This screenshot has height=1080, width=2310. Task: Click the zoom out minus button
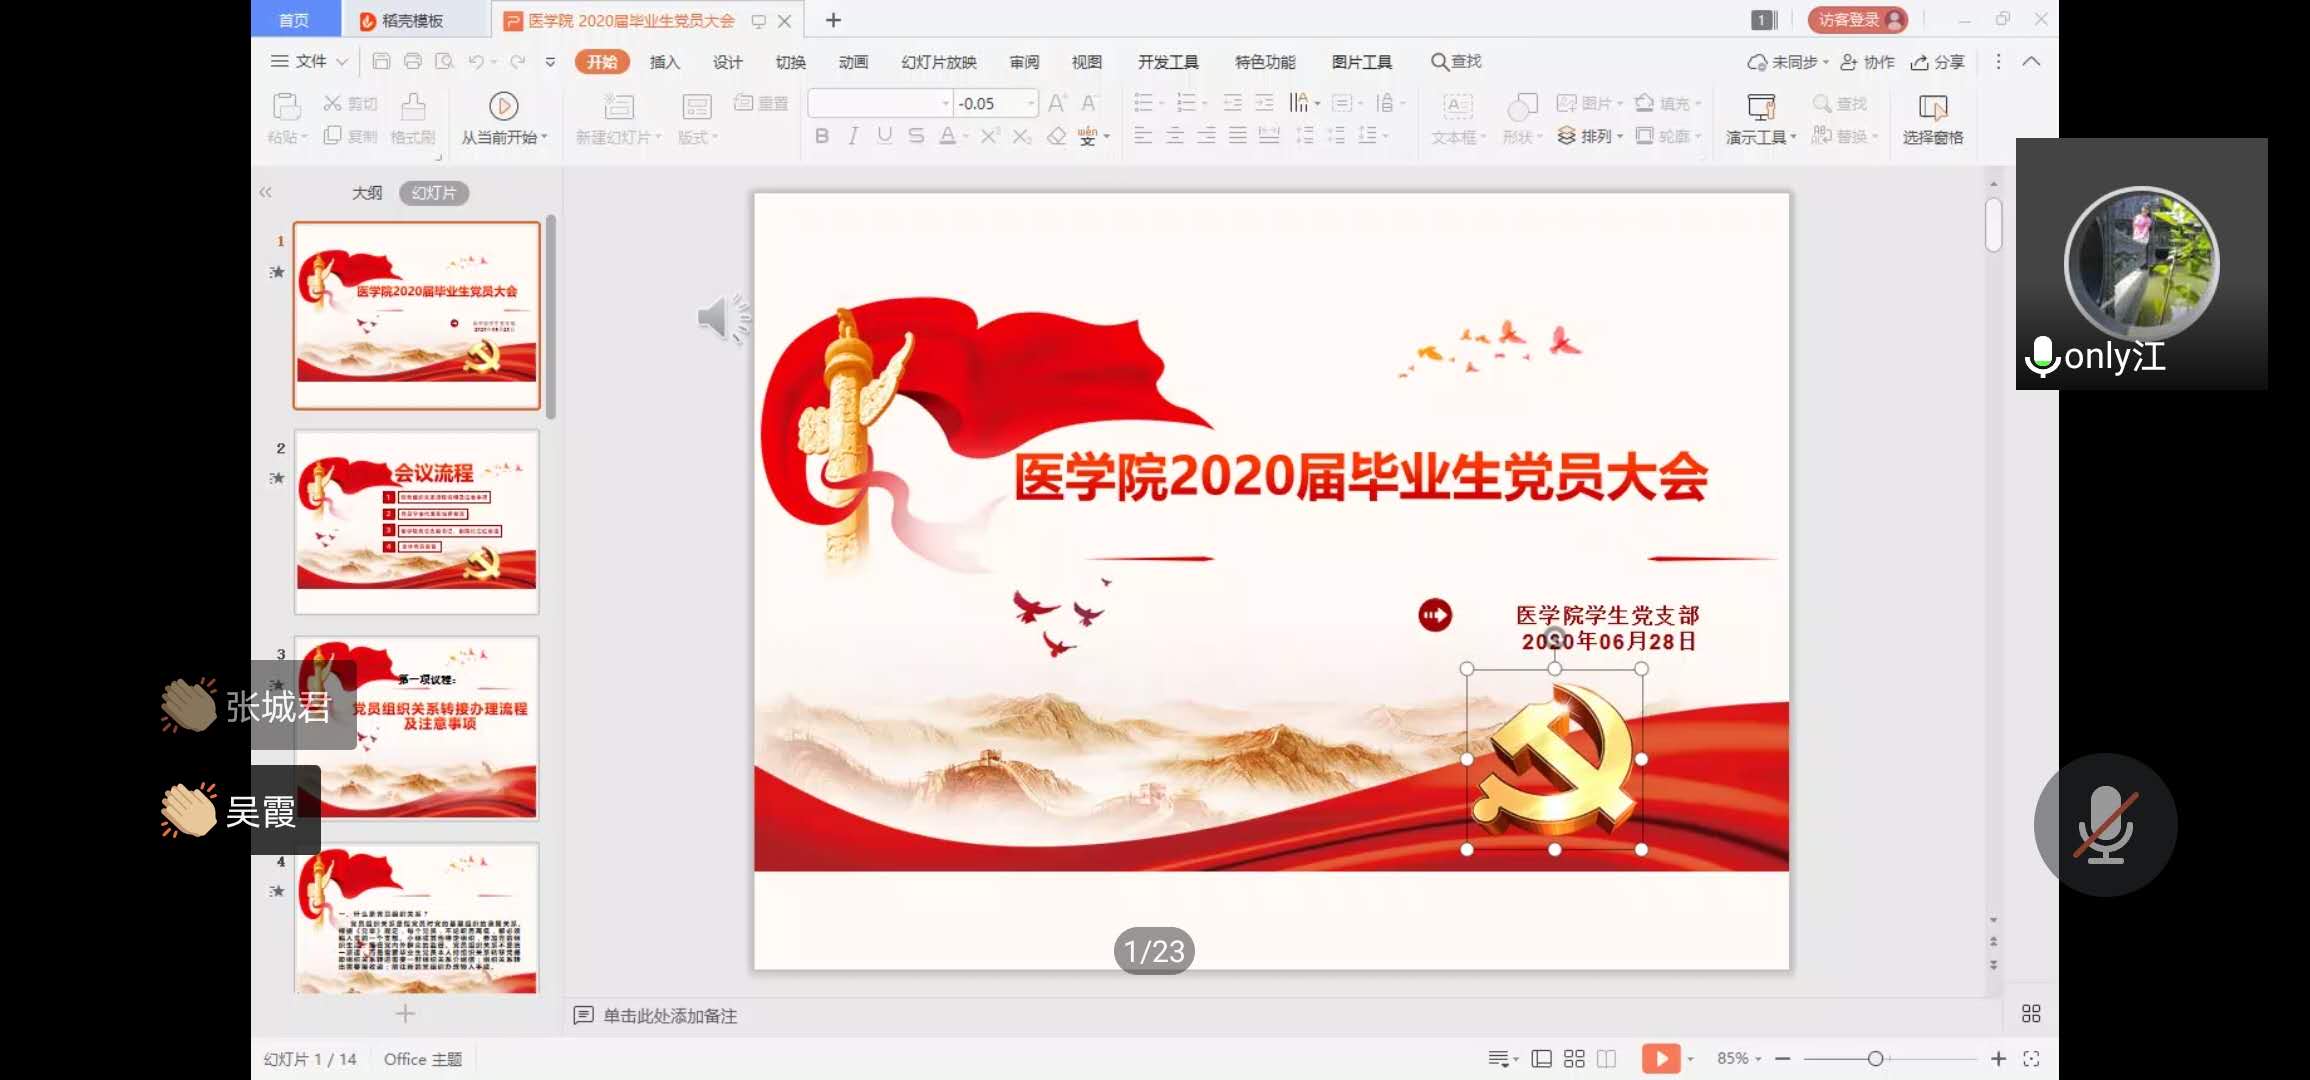(x=1782, y=1058)
